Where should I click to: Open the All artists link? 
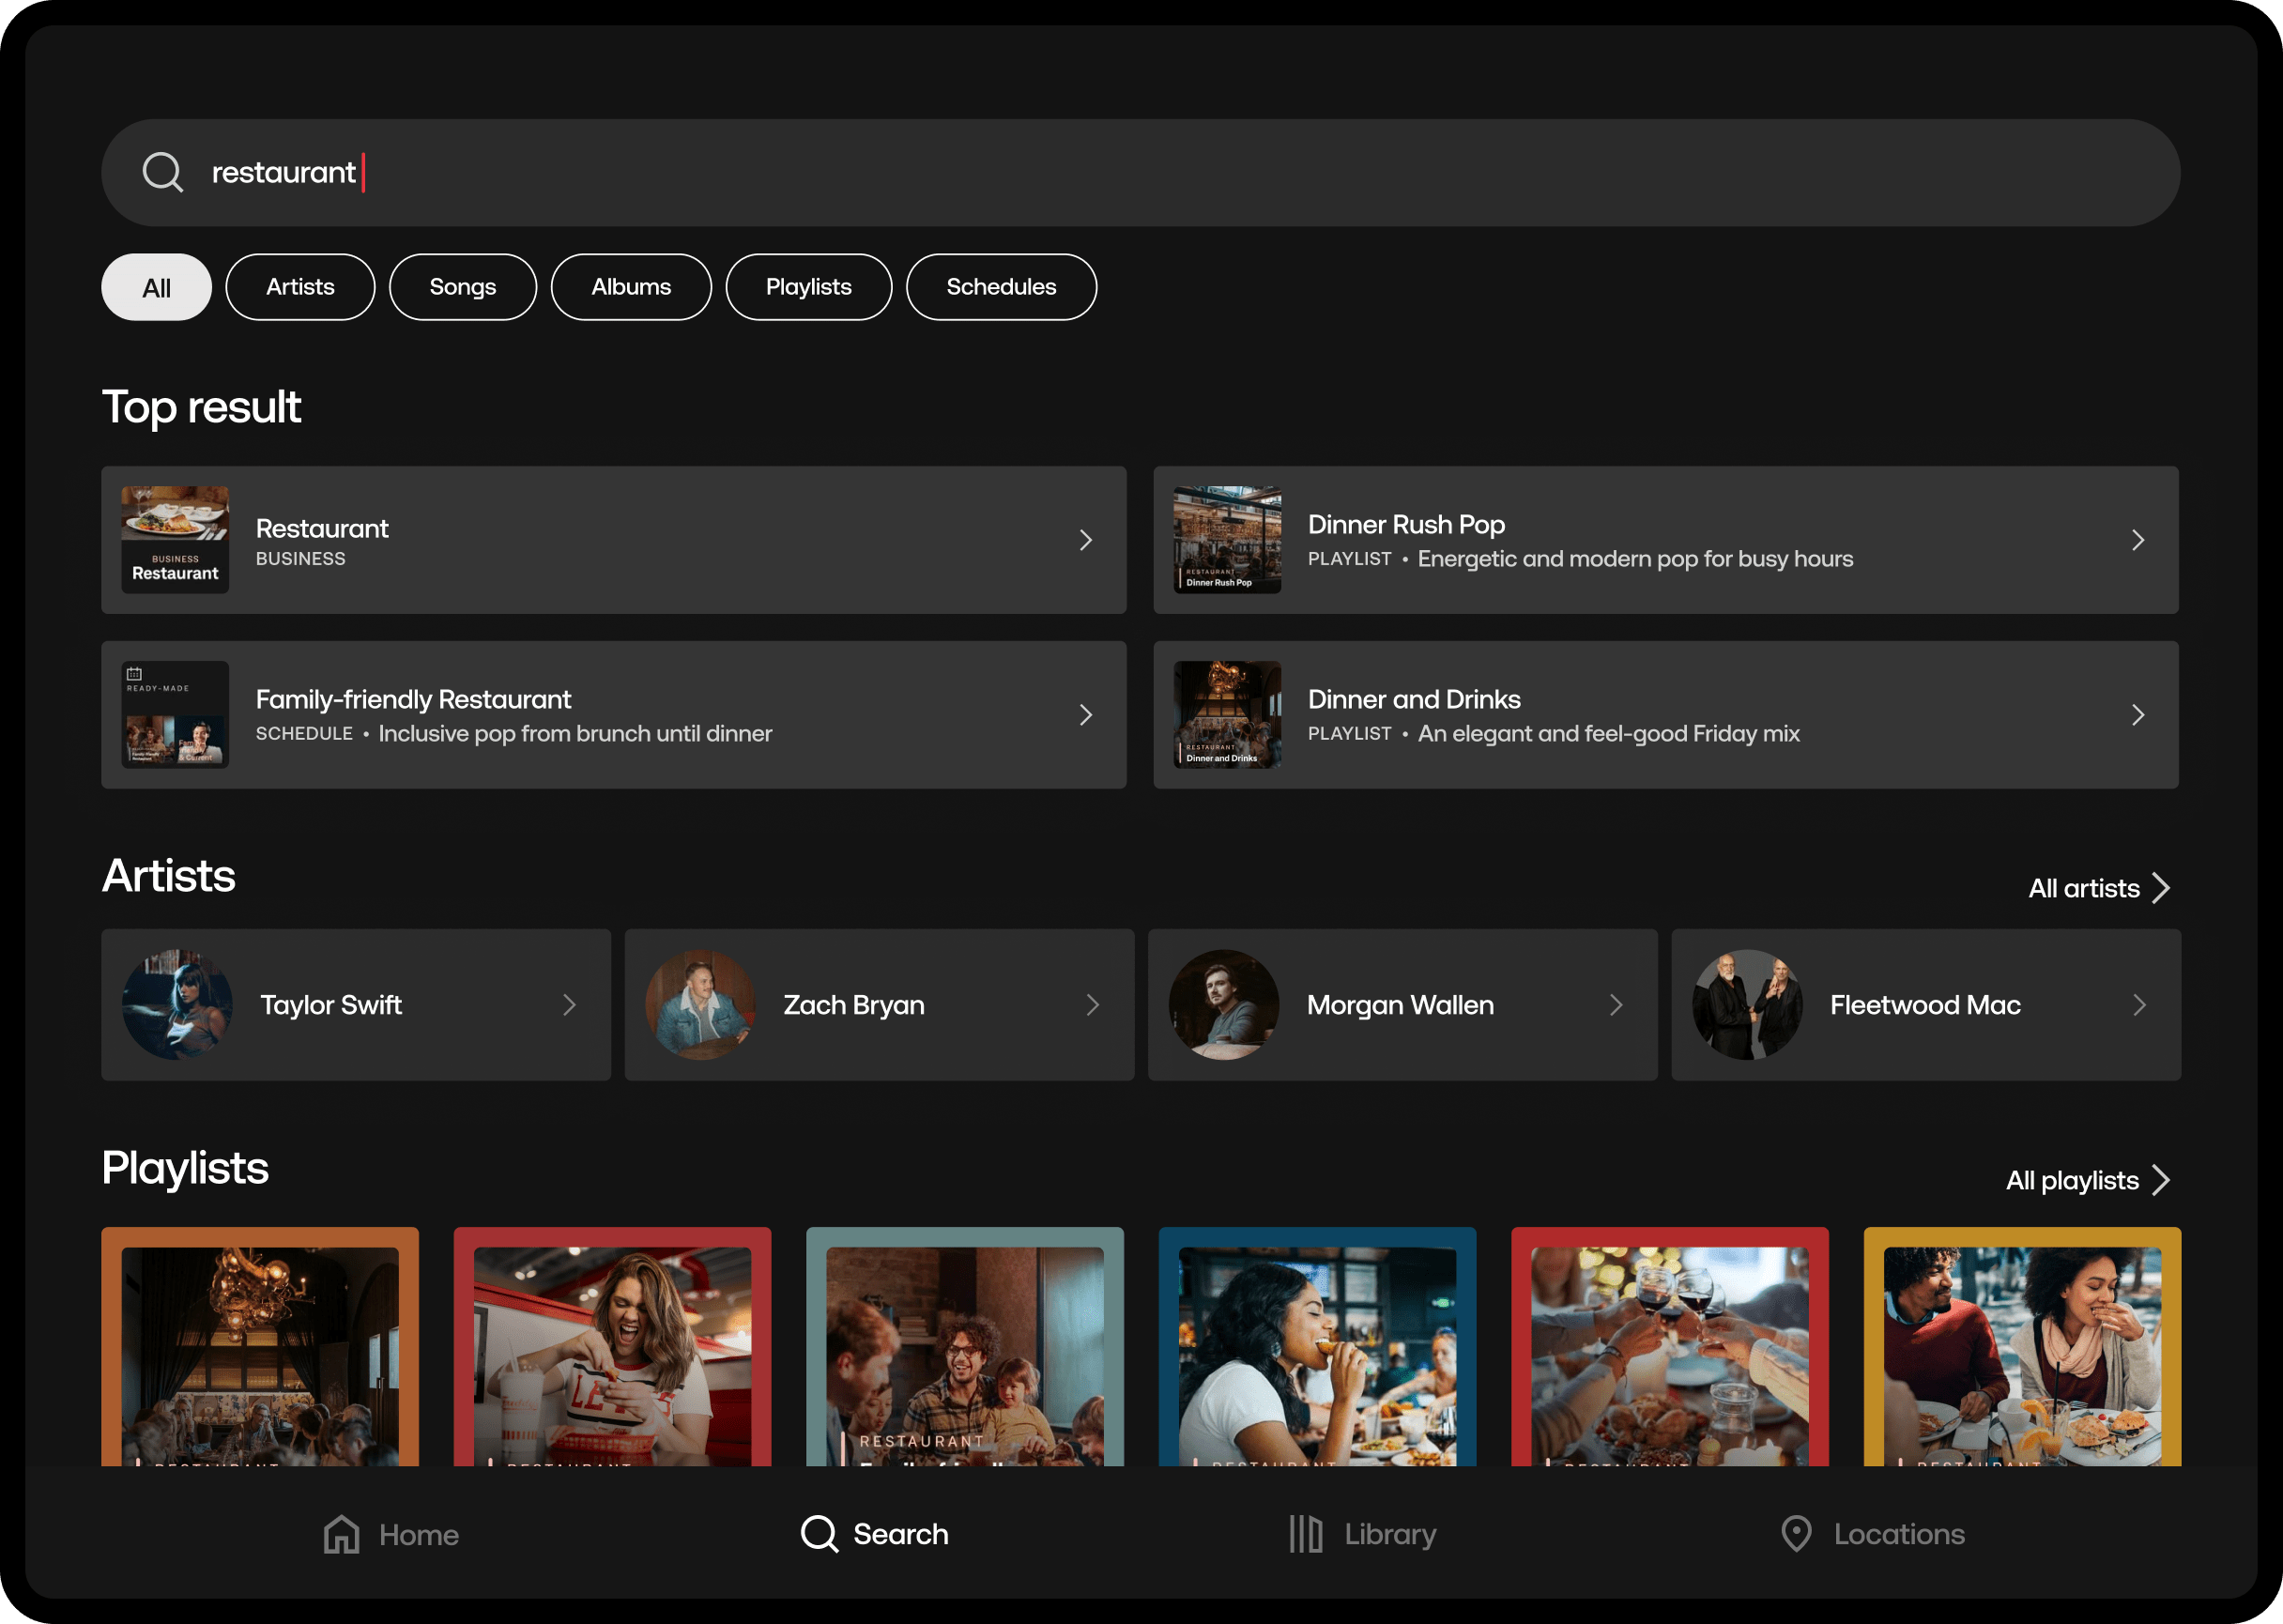click(2097, 888)
